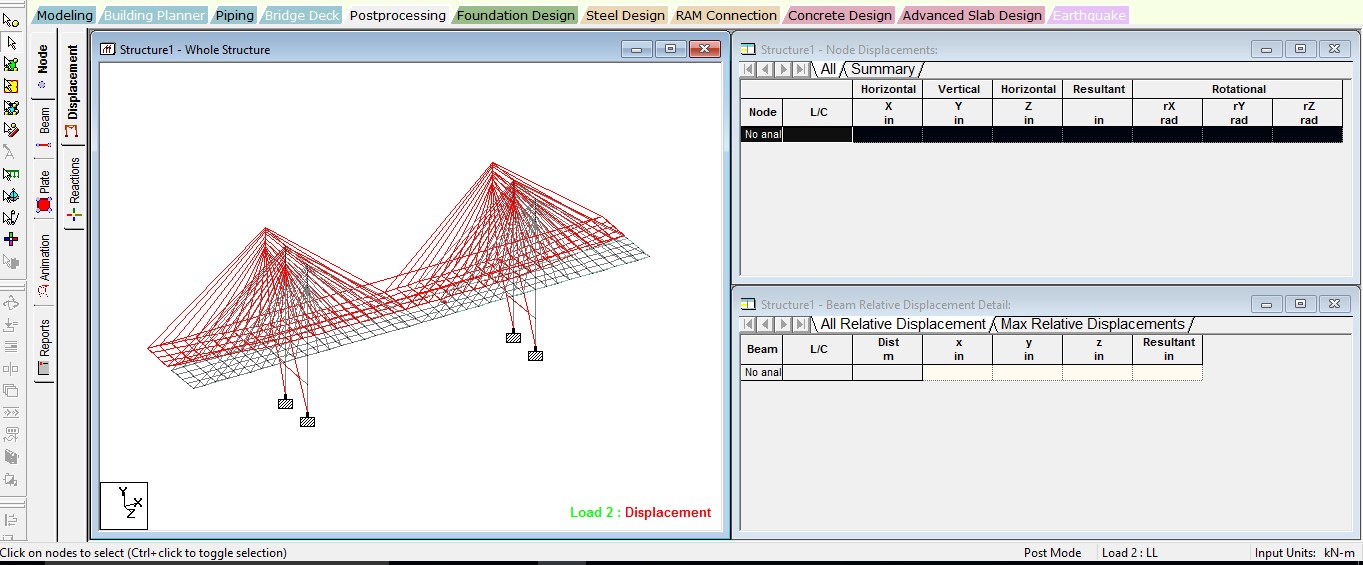Image resolution: width=1363 pixels, height=565 pixels.
Task: Choose the Load Edit Cursor tool
Action: point(11,129)
